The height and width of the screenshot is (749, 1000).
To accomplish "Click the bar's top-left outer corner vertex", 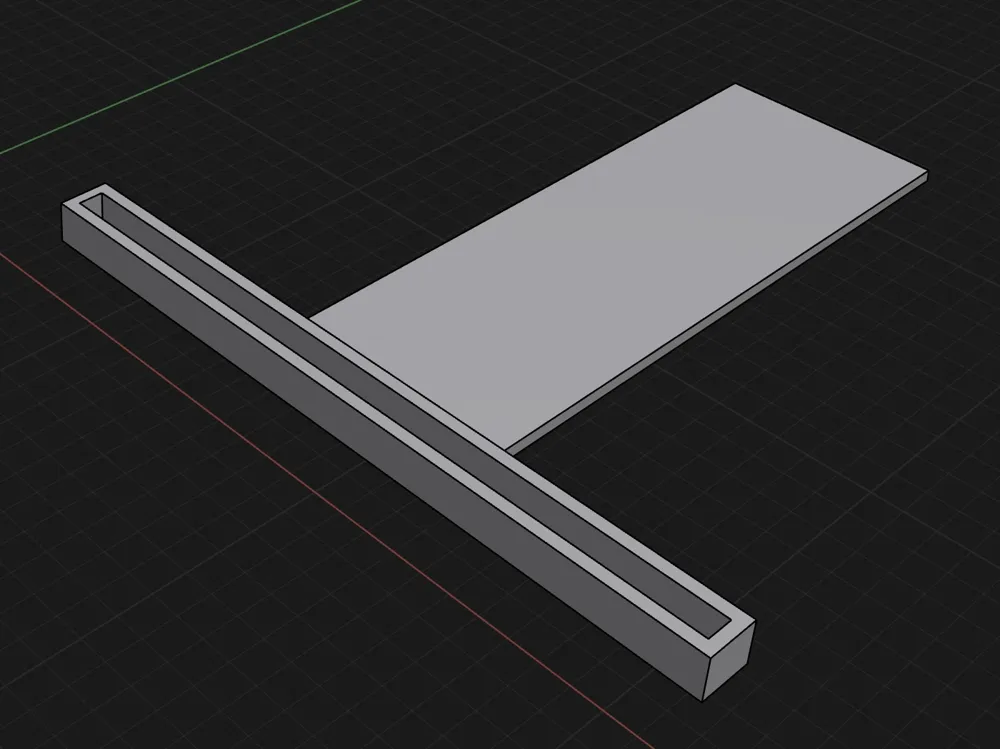I will point(62,205).
